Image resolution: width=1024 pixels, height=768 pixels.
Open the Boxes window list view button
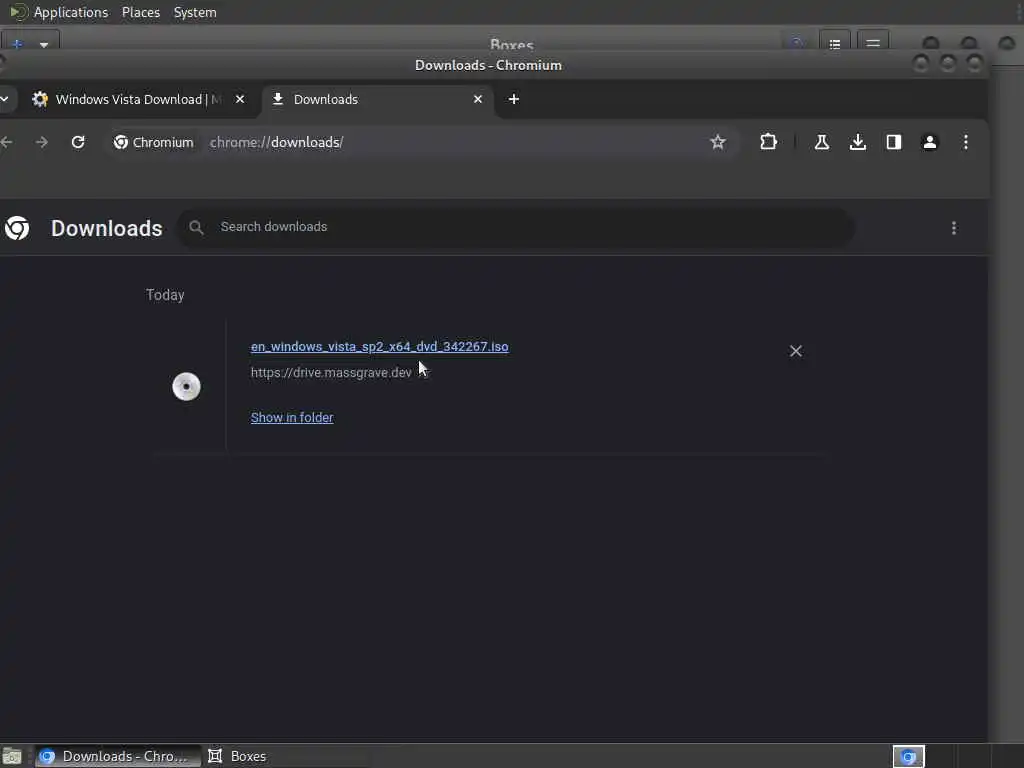click(835, 44)
